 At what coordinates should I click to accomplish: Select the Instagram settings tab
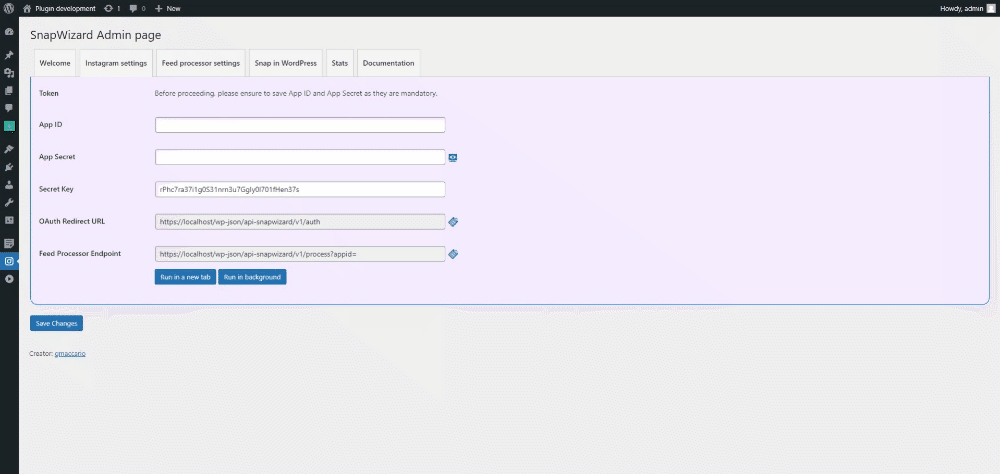(116, 63)
